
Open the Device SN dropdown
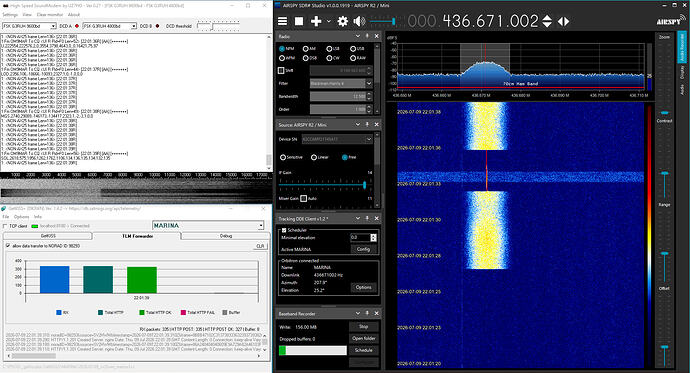click(337, 139)
